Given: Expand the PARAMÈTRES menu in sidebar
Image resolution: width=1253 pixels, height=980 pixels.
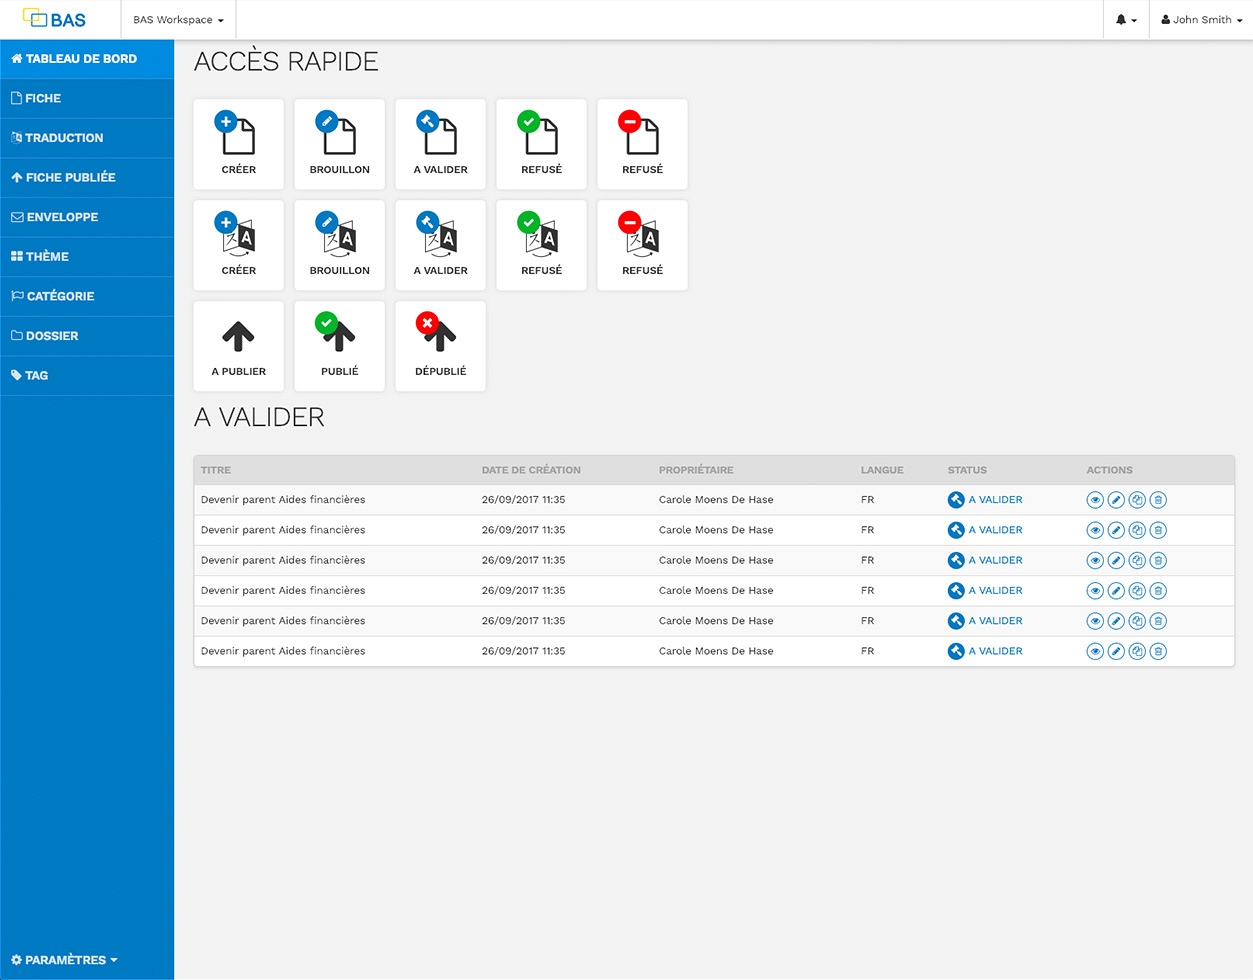Looking at the screenshot, I should tap(64, 960).
